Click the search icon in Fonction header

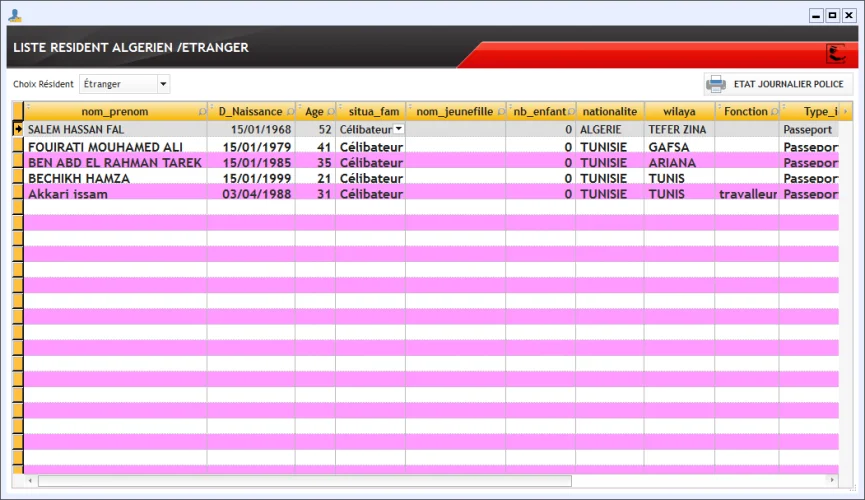(x=775, y=112)
